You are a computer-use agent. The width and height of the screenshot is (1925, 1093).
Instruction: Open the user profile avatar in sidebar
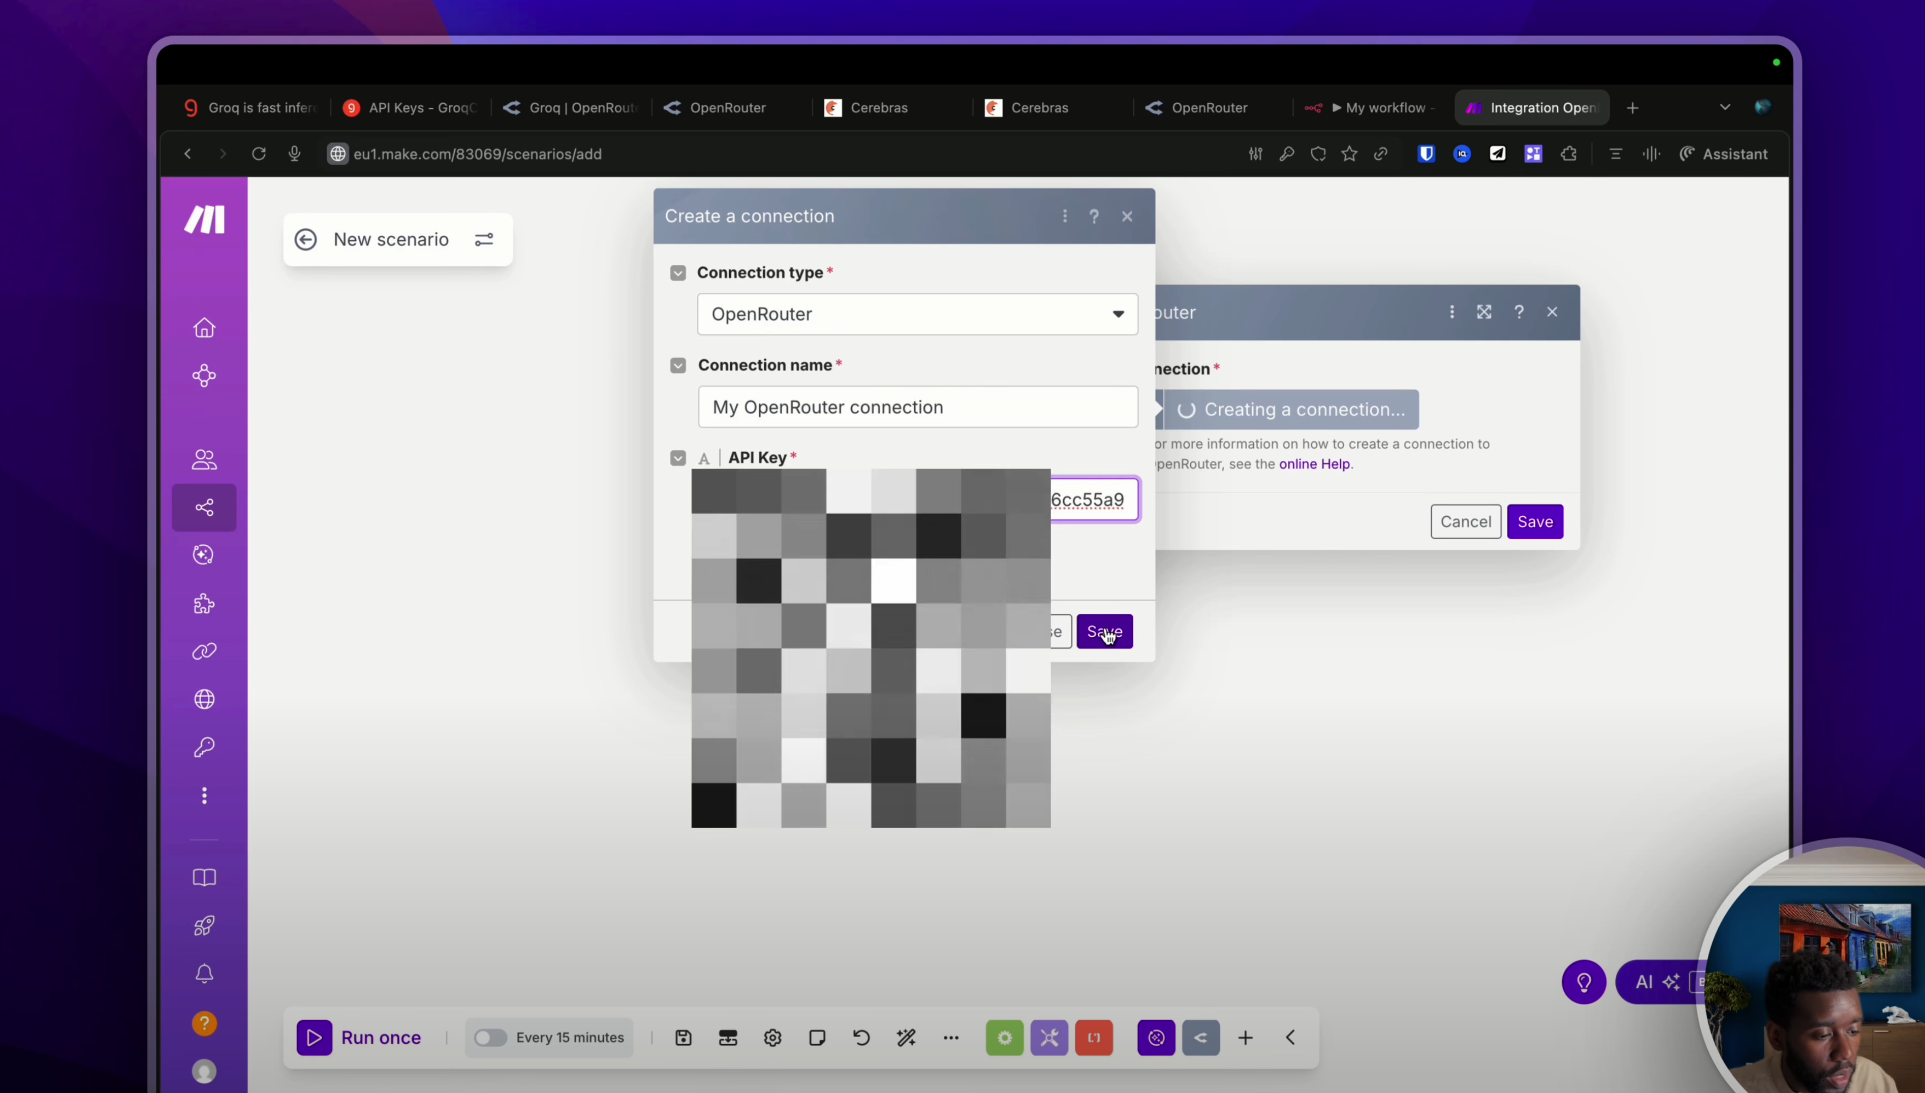[x=204, y=1071]
